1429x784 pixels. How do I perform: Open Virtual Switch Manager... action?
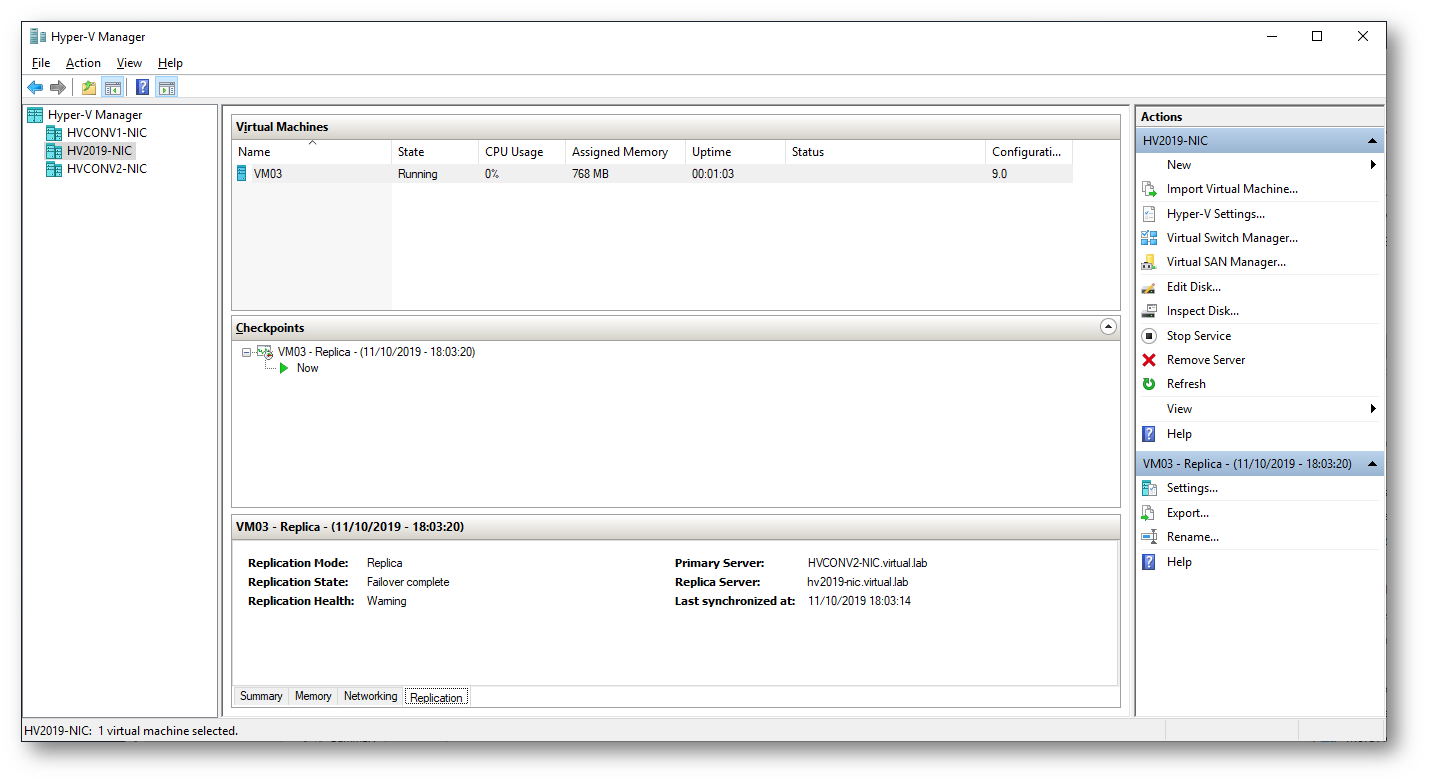click(x=1232, y=238)
